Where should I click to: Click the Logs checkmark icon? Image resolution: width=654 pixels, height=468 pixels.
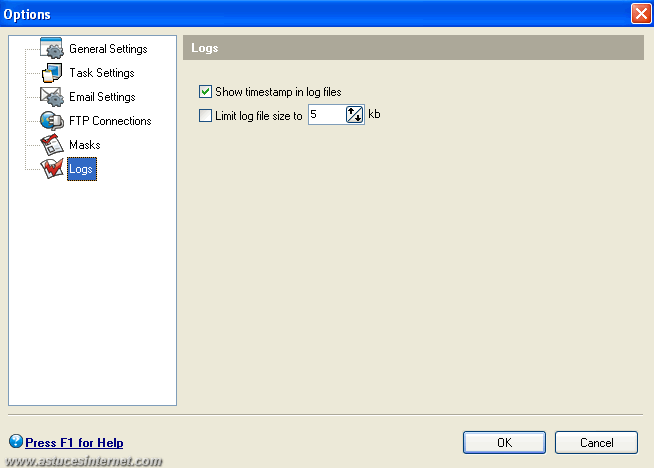52,169
